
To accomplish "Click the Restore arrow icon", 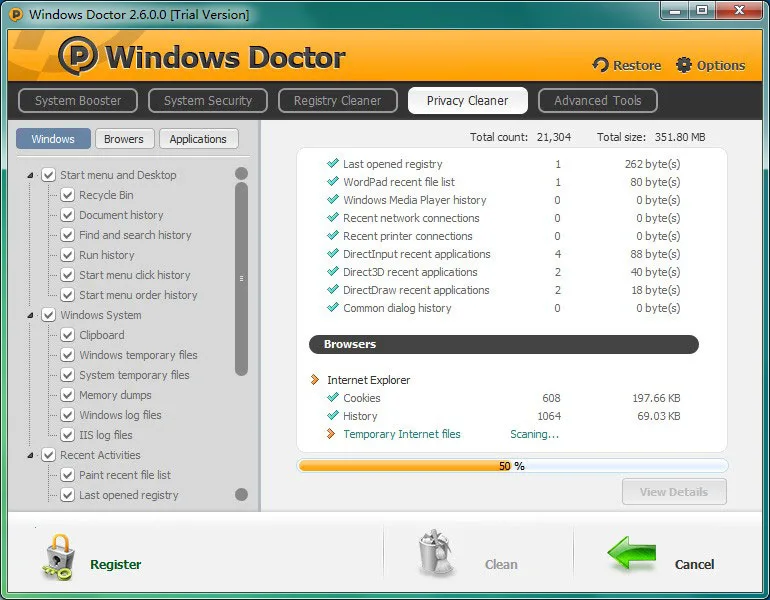I will pos(600,65).
